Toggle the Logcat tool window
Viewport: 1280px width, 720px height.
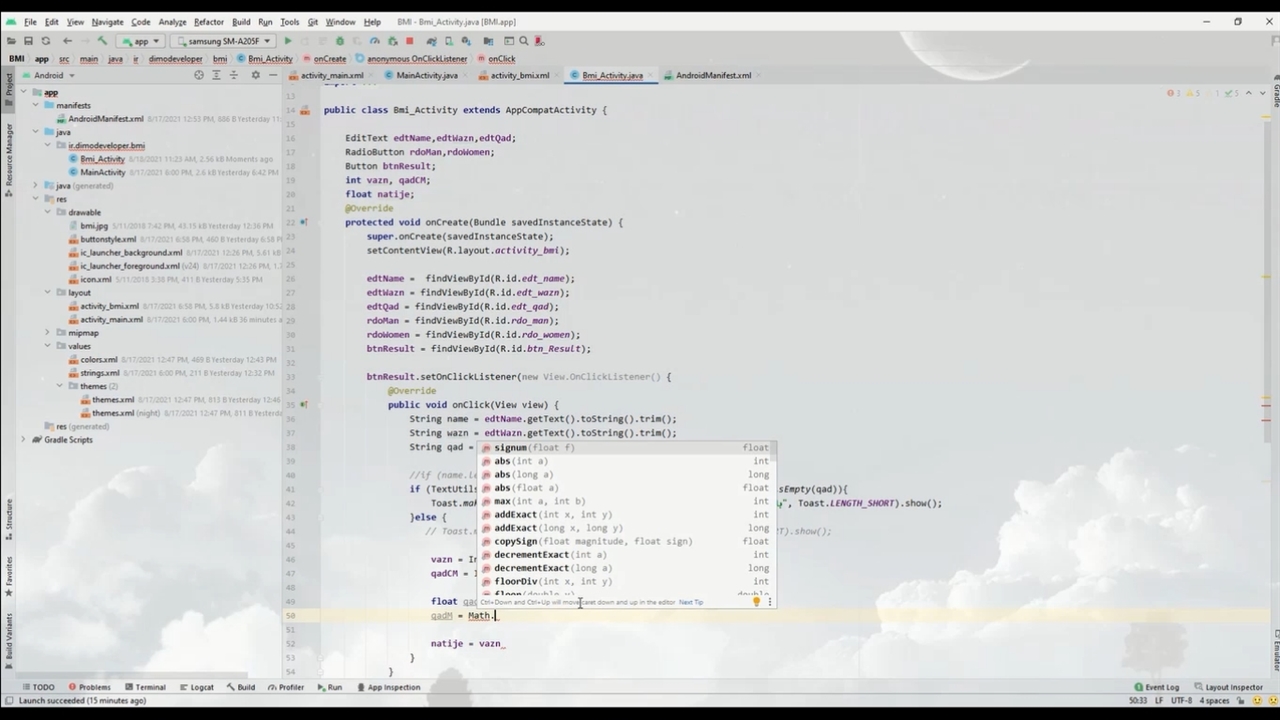(x=197, y=687)
